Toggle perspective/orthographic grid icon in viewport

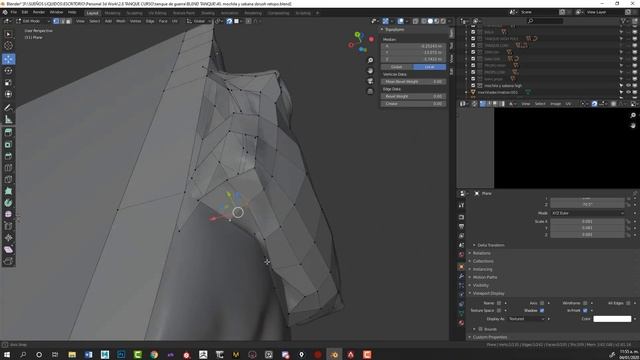370,91
